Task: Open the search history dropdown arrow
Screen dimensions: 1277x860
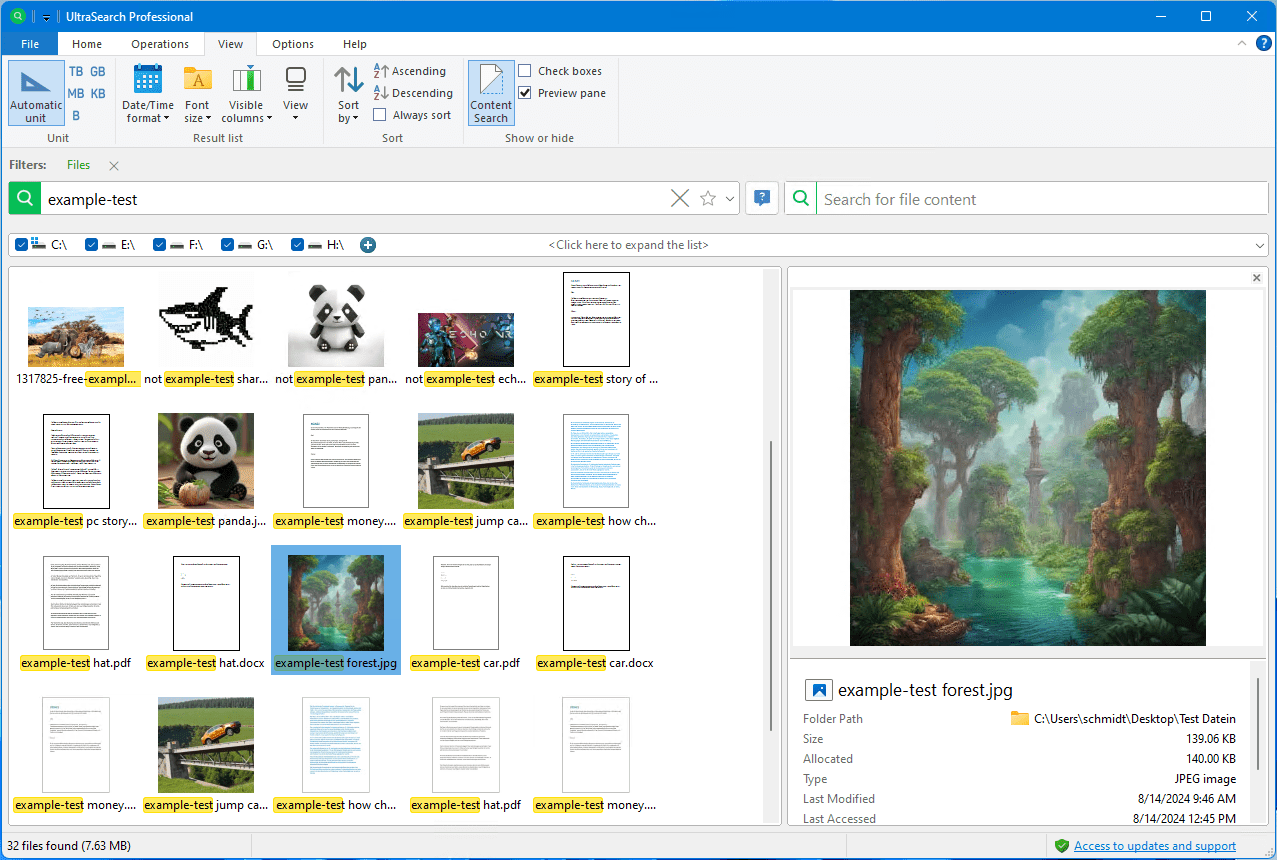Action: 730,199
